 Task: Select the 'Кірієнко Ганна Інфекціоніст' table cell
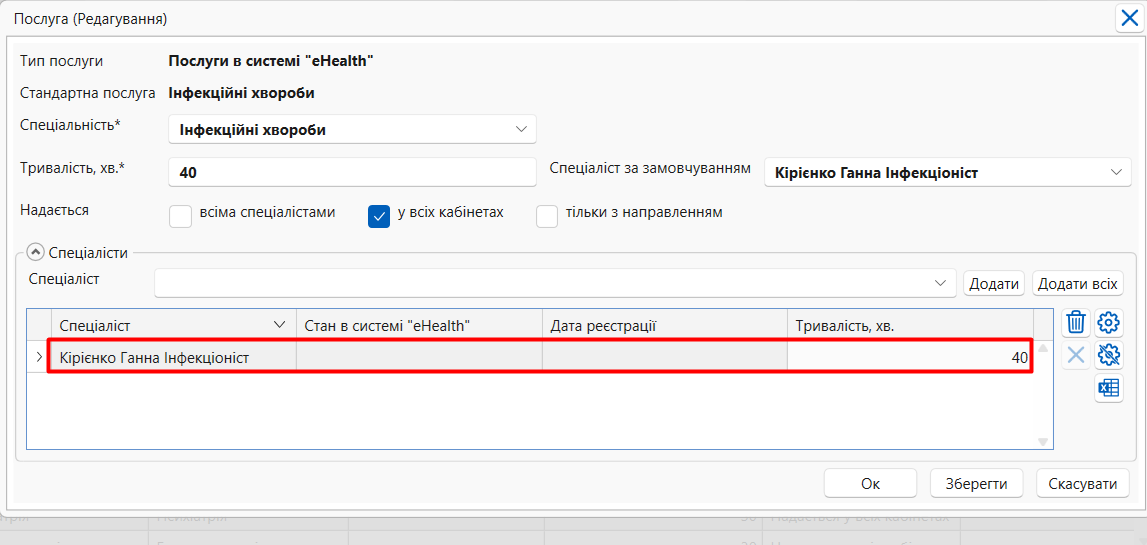pos(173,358)
